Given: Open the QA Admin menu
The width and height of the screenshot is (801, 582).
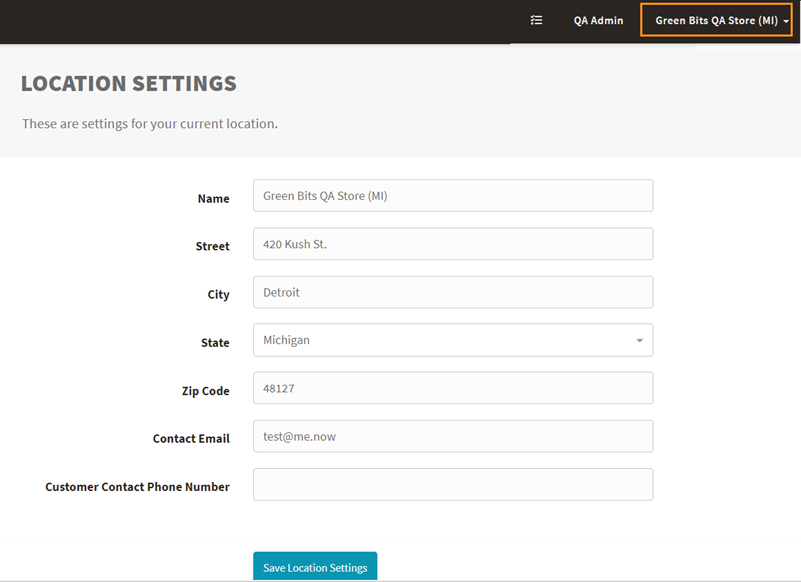Looking at the screenshot, I should (598, 20).
